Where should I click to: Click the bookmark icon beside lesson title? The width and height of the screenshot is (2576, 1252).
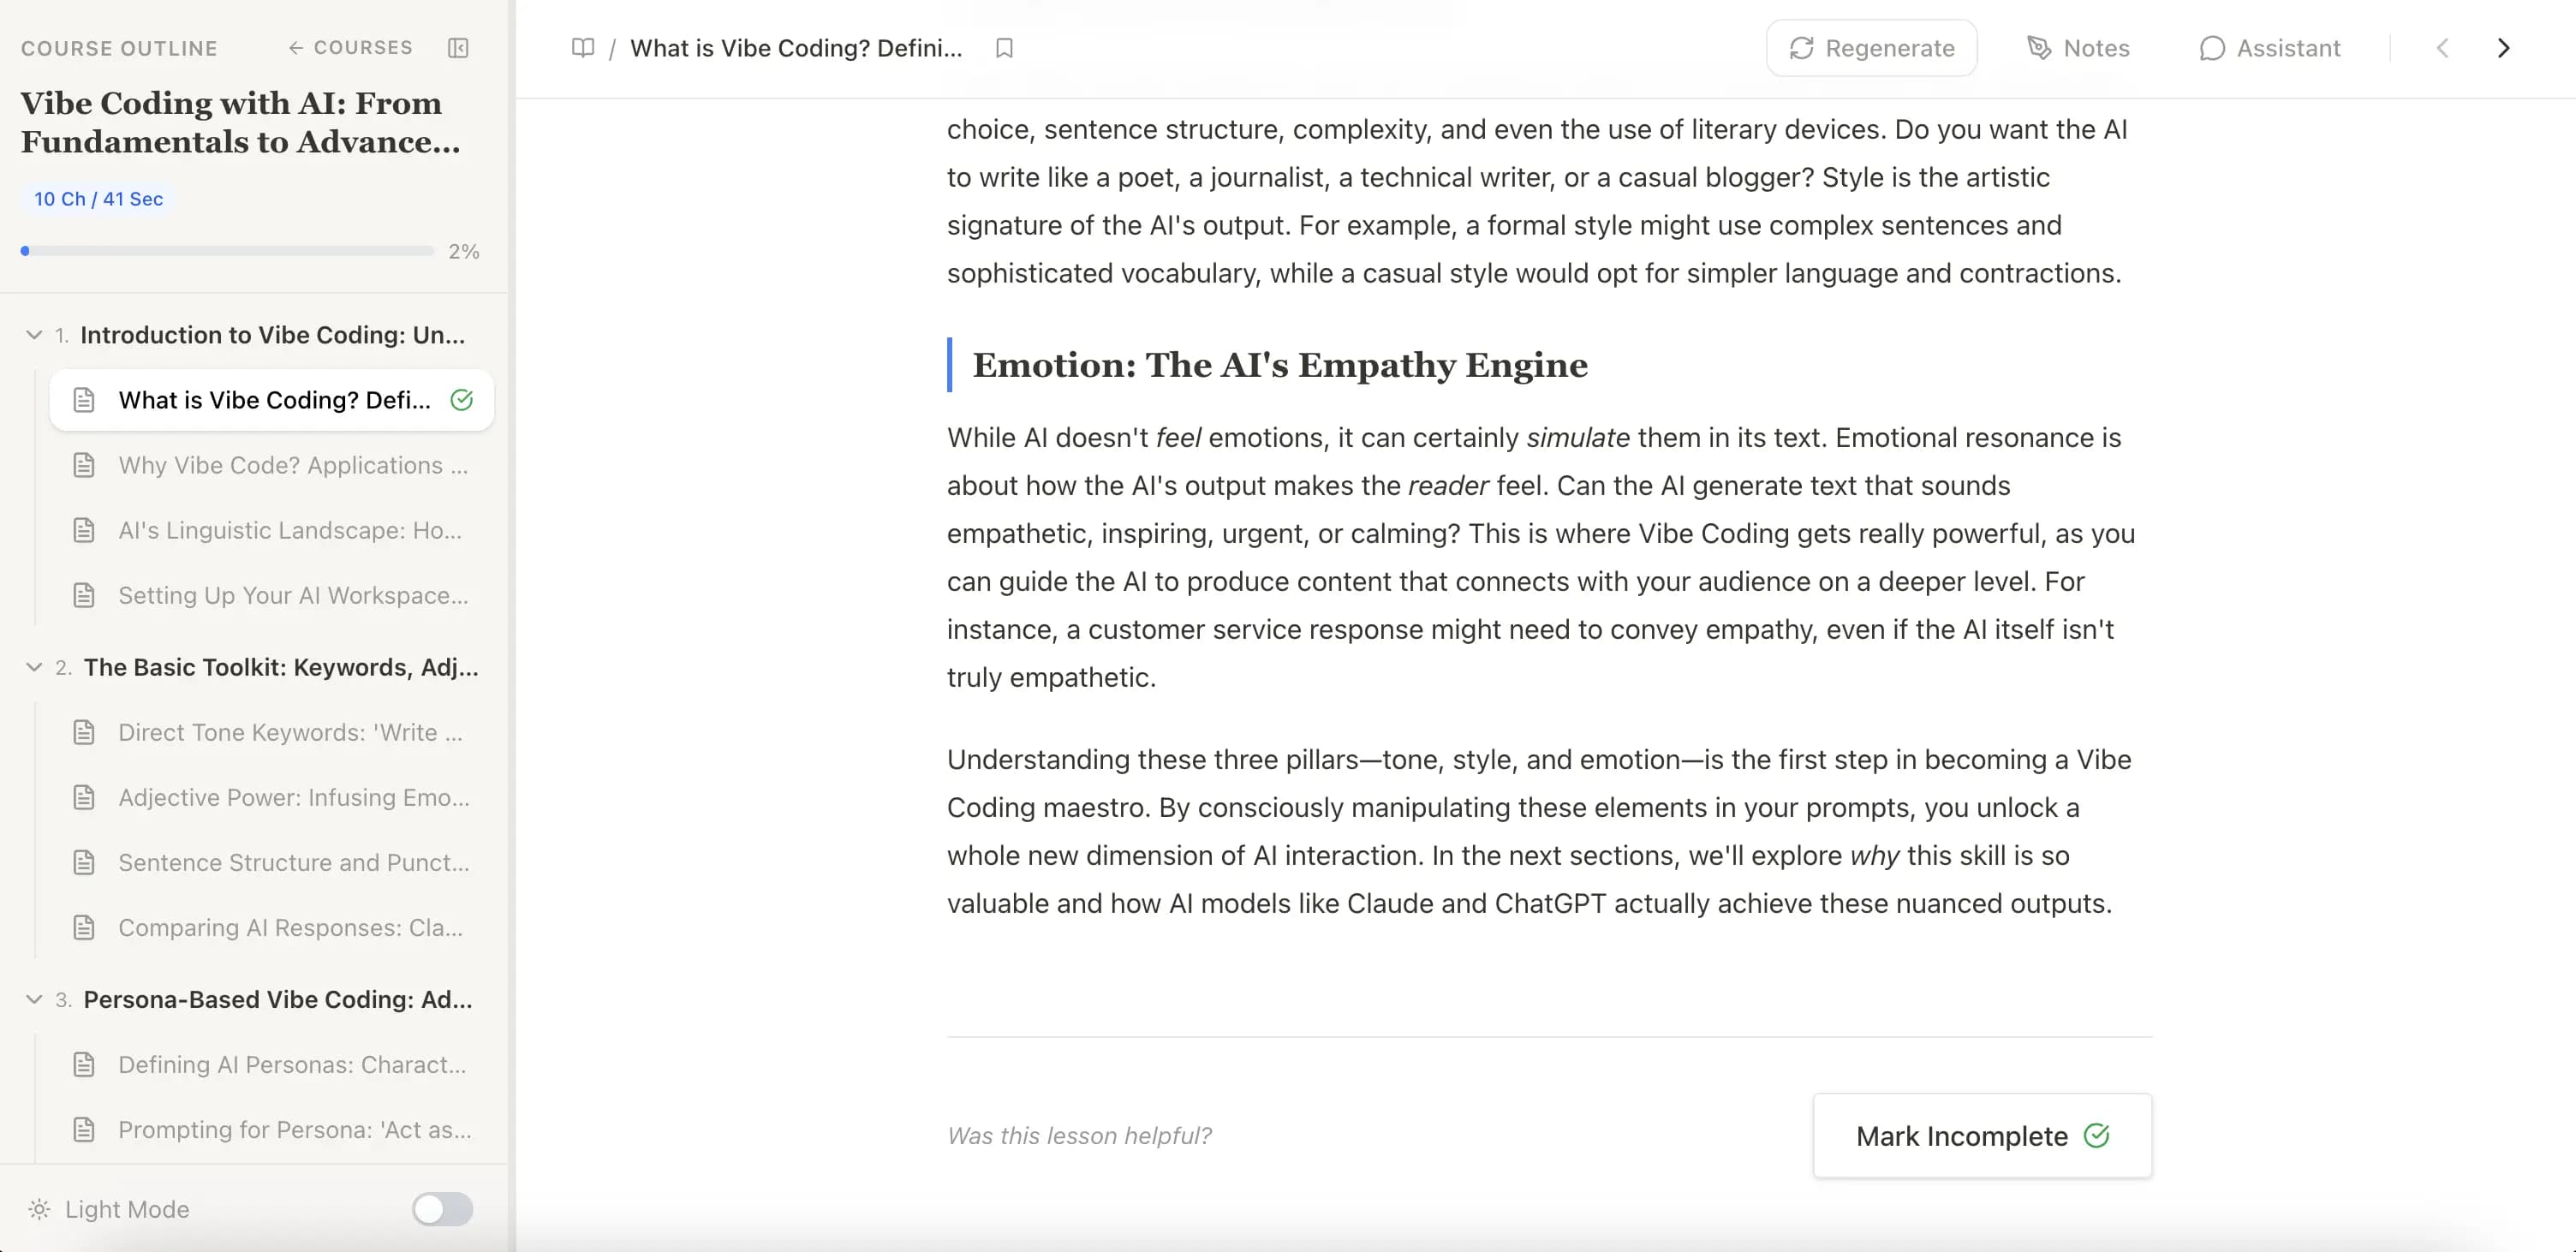pyautogui.click(x=1004, y=48)
